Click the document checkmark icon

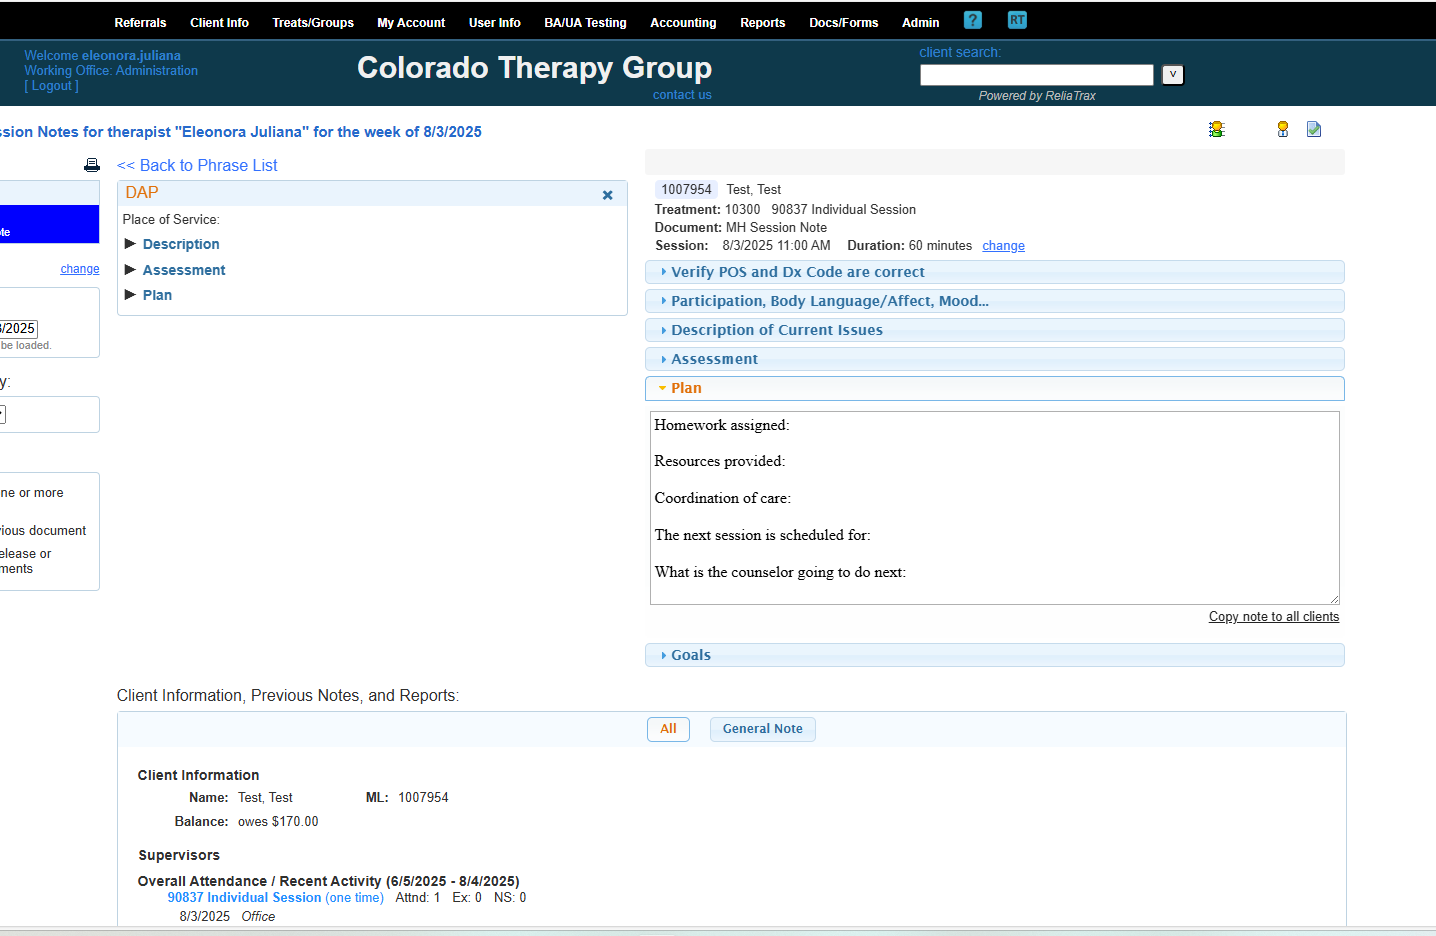pos(1314,129)
